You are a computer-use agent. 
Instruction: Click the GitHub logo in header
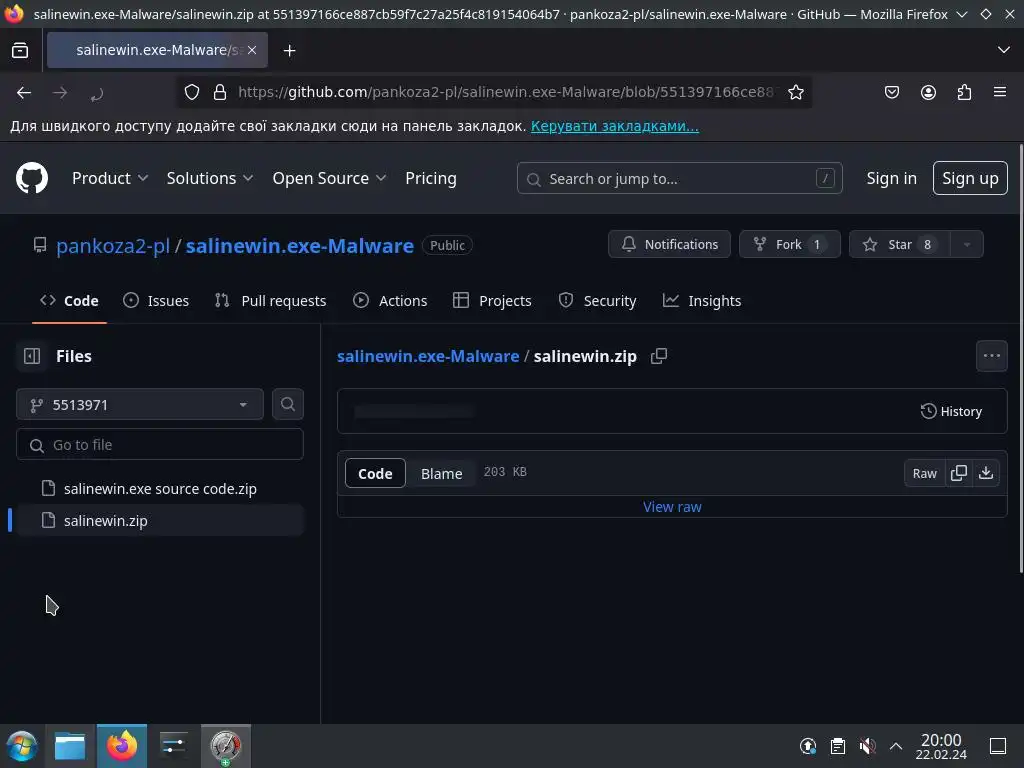pos(31,178)
